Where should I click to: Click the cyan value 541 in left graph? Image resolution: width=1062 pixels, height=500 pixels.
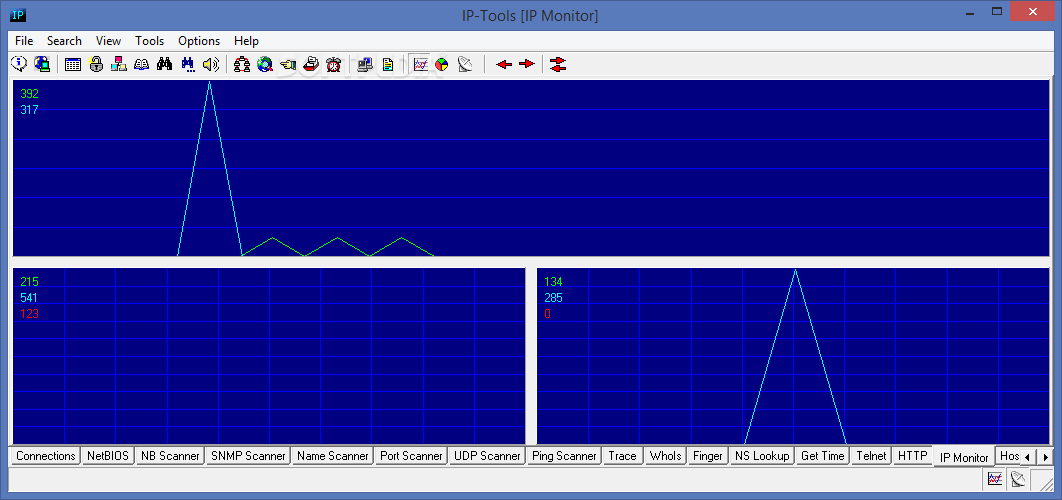(x=29, y=298)
